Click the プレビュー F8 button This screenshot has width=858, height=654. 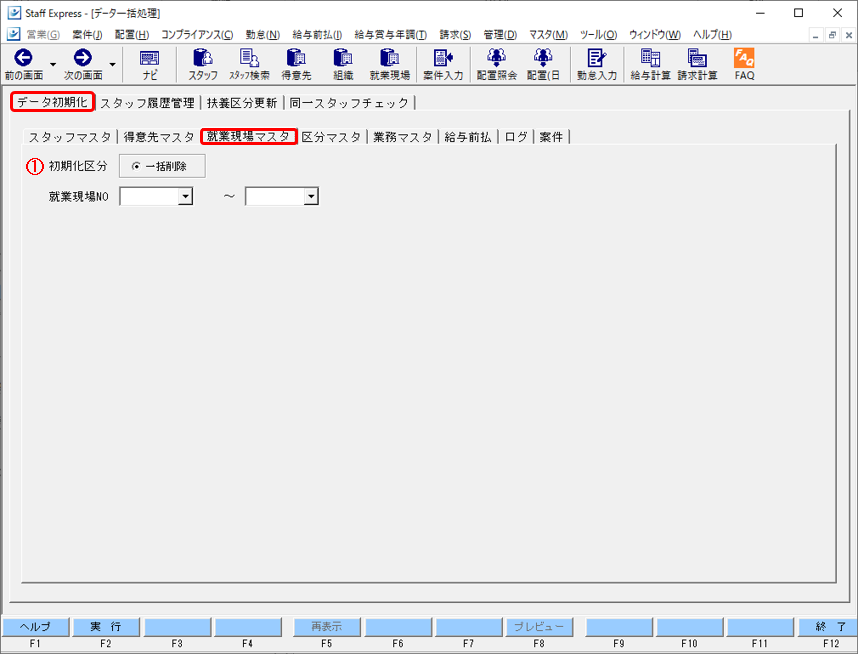pos(539,627)
